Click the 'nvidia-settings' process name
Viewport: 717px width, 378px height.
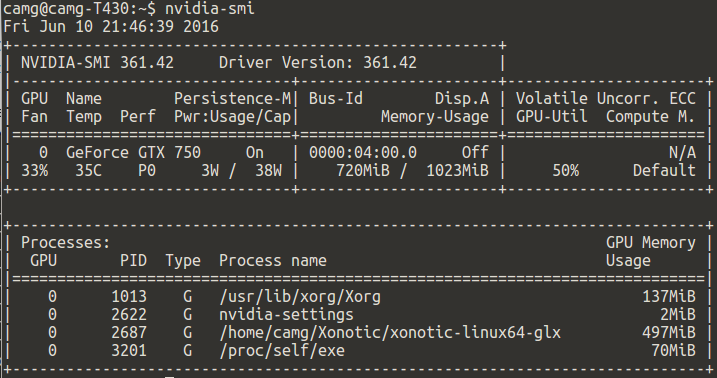(x=286, y=314)
